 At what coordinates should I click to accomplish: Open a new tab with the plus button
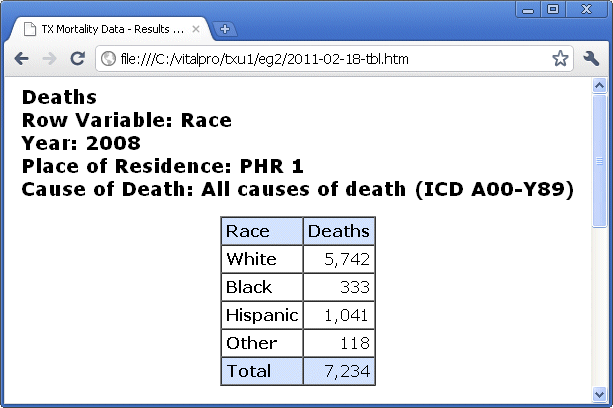[225, 29]
